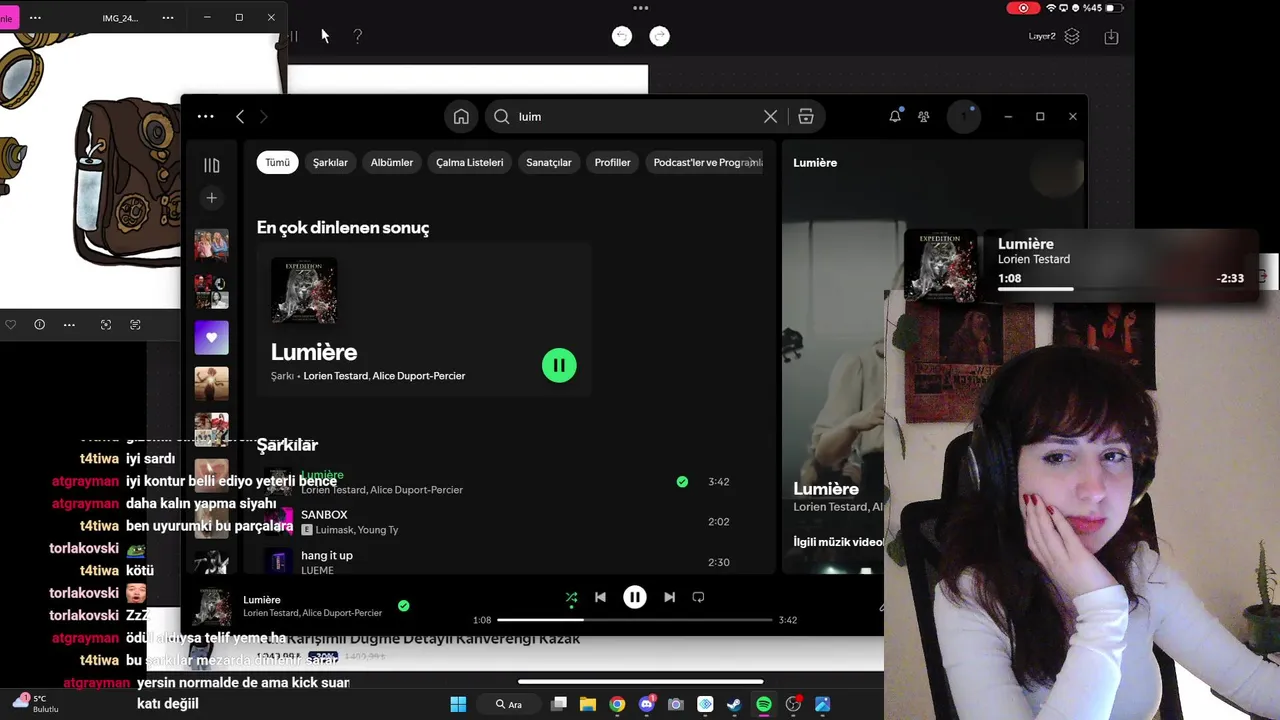Open Lumière title in top result card
The image size is (1280, 720).
coord(314,352)
